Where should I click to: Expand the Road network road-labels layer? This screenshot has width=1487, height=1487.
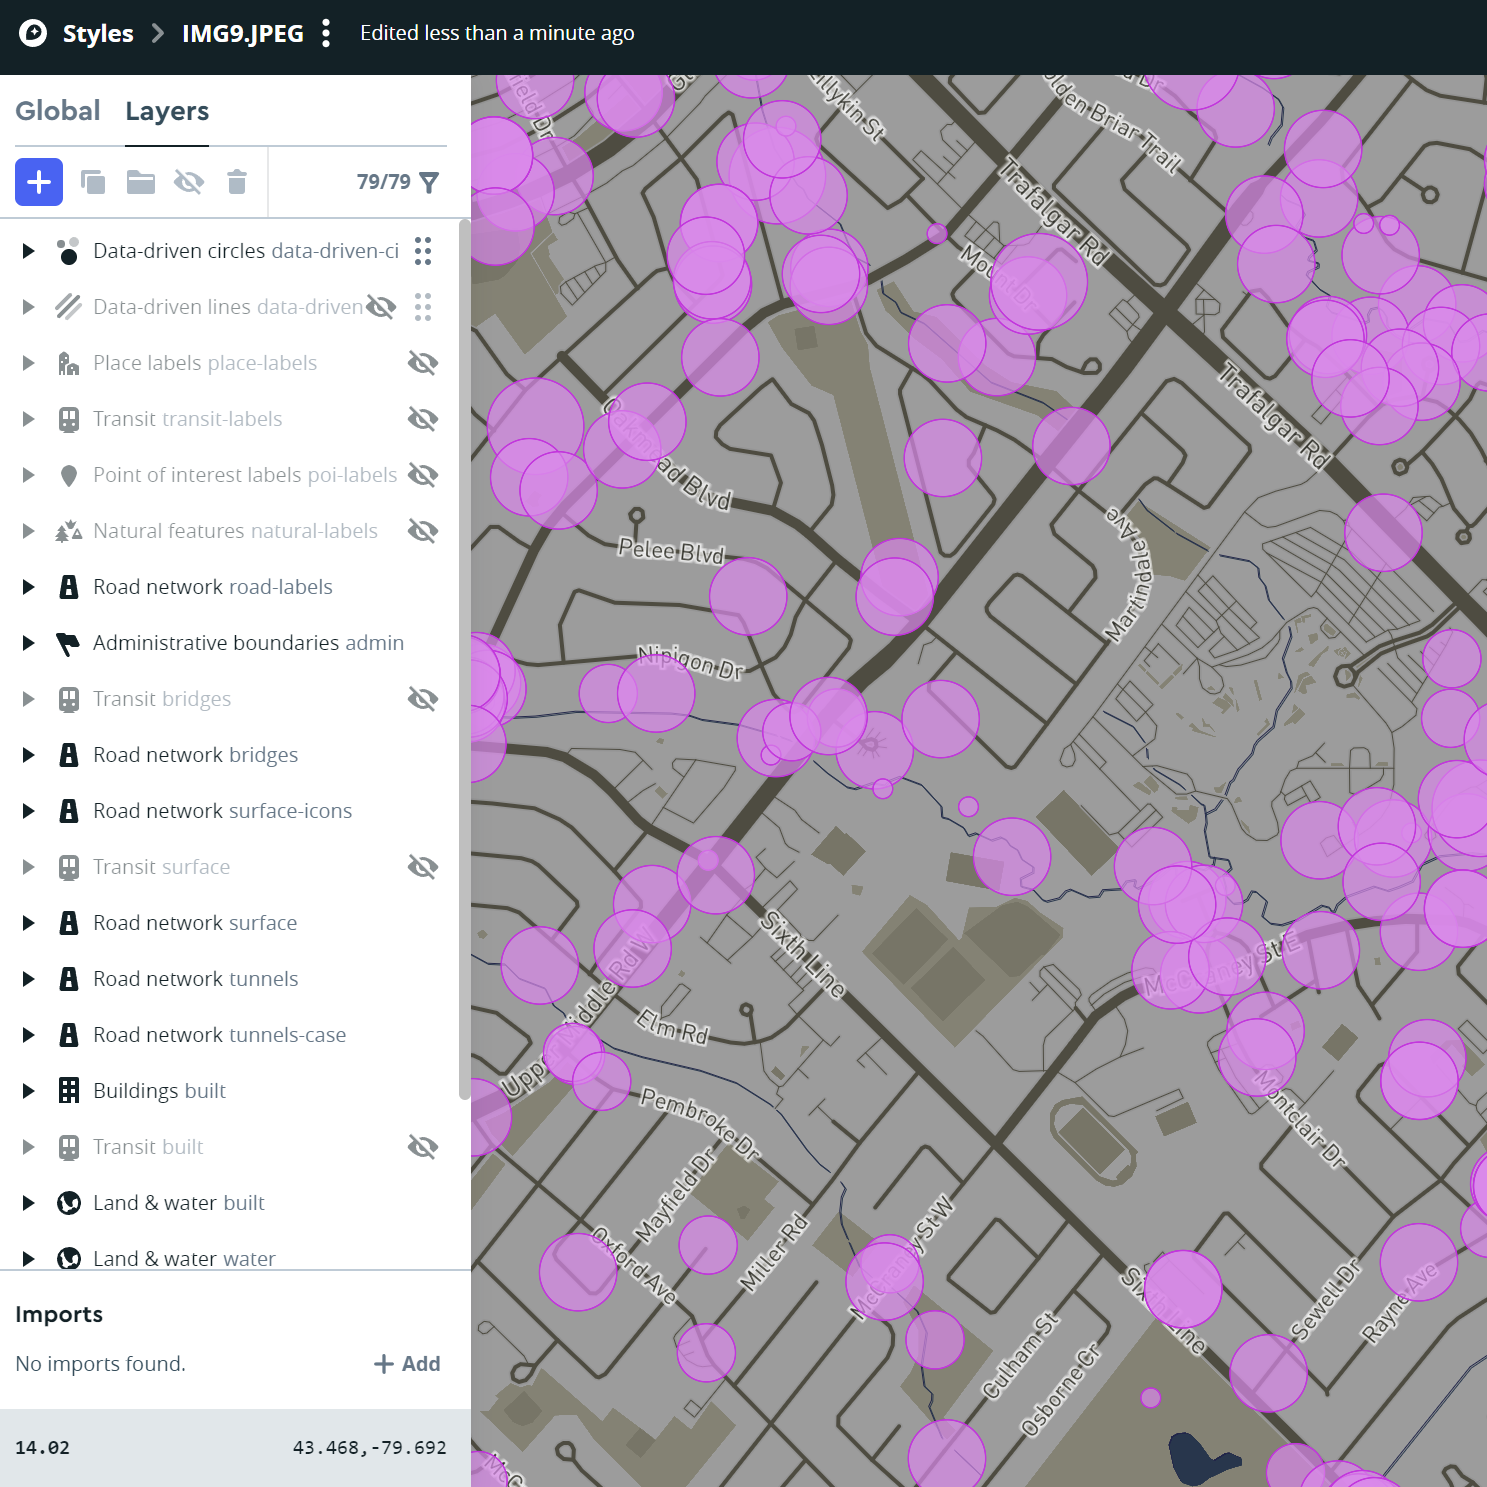(x=27, y=587)
